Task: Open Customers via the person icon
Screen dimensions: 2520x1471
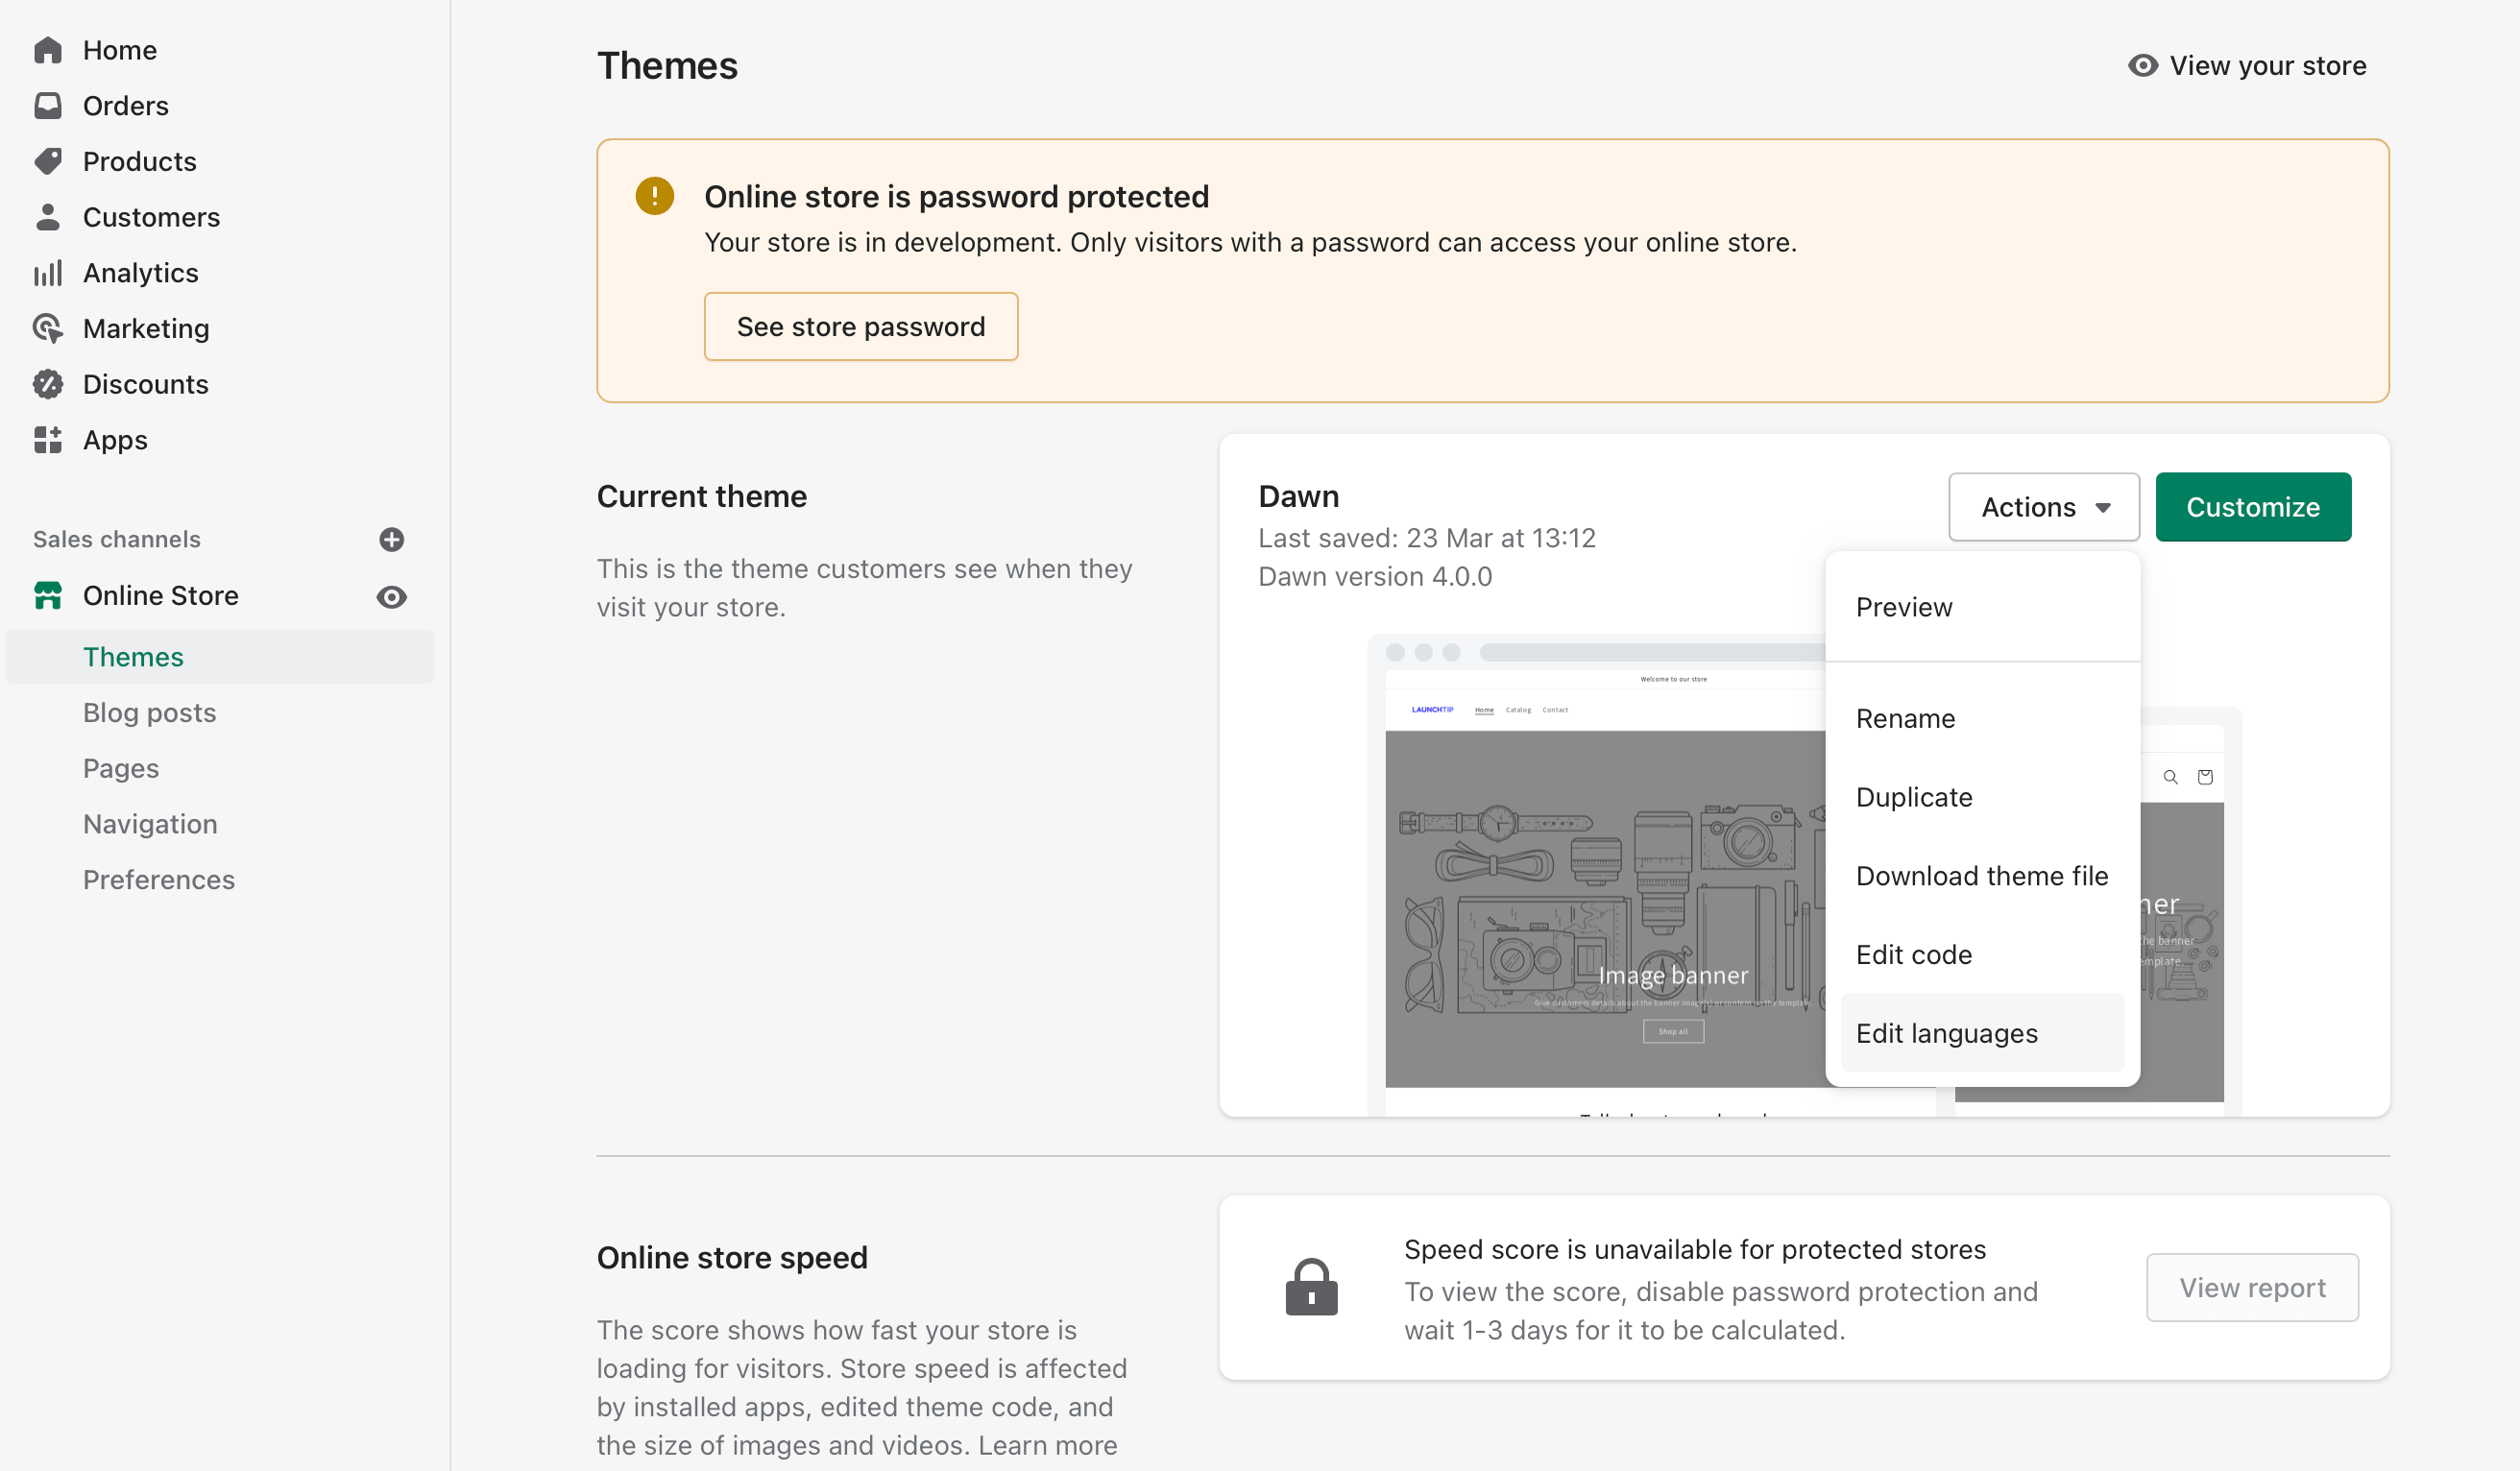Action: 47,217
